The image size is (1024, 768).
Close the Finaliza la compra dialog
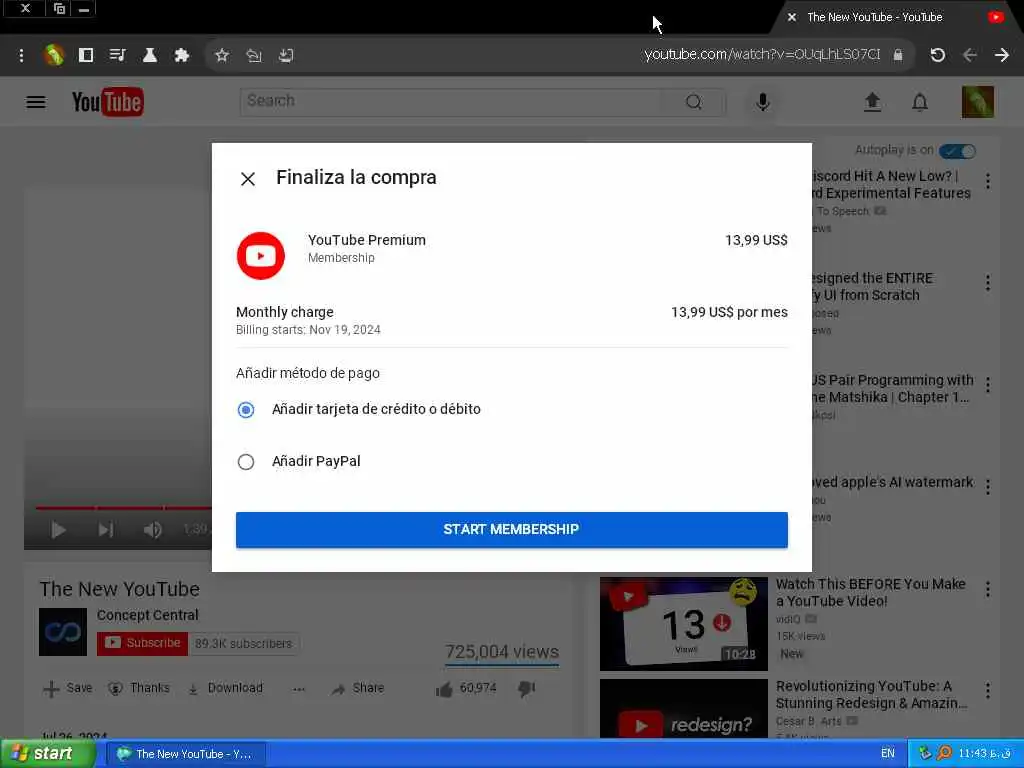[x=248, y=178]
